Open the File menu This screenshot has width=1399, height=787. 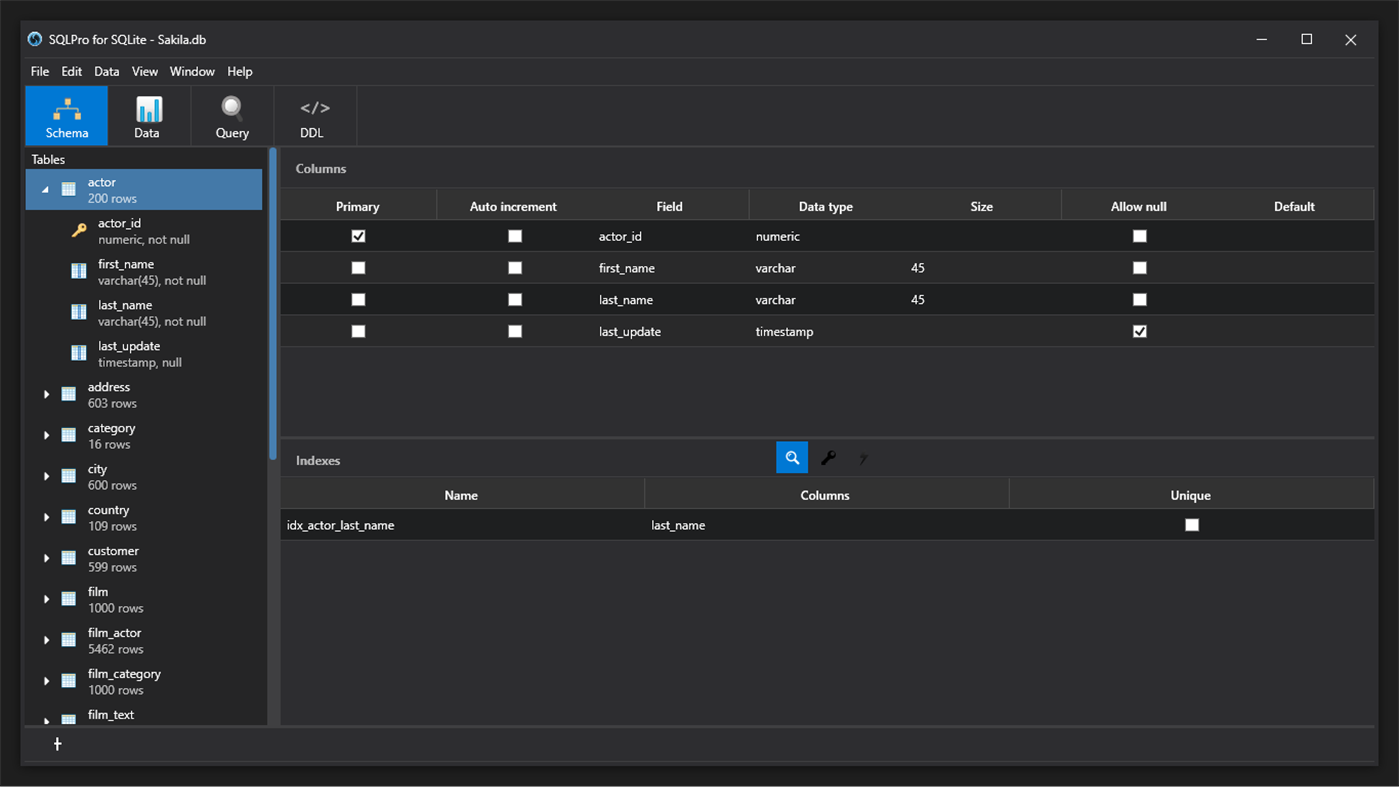40,72
